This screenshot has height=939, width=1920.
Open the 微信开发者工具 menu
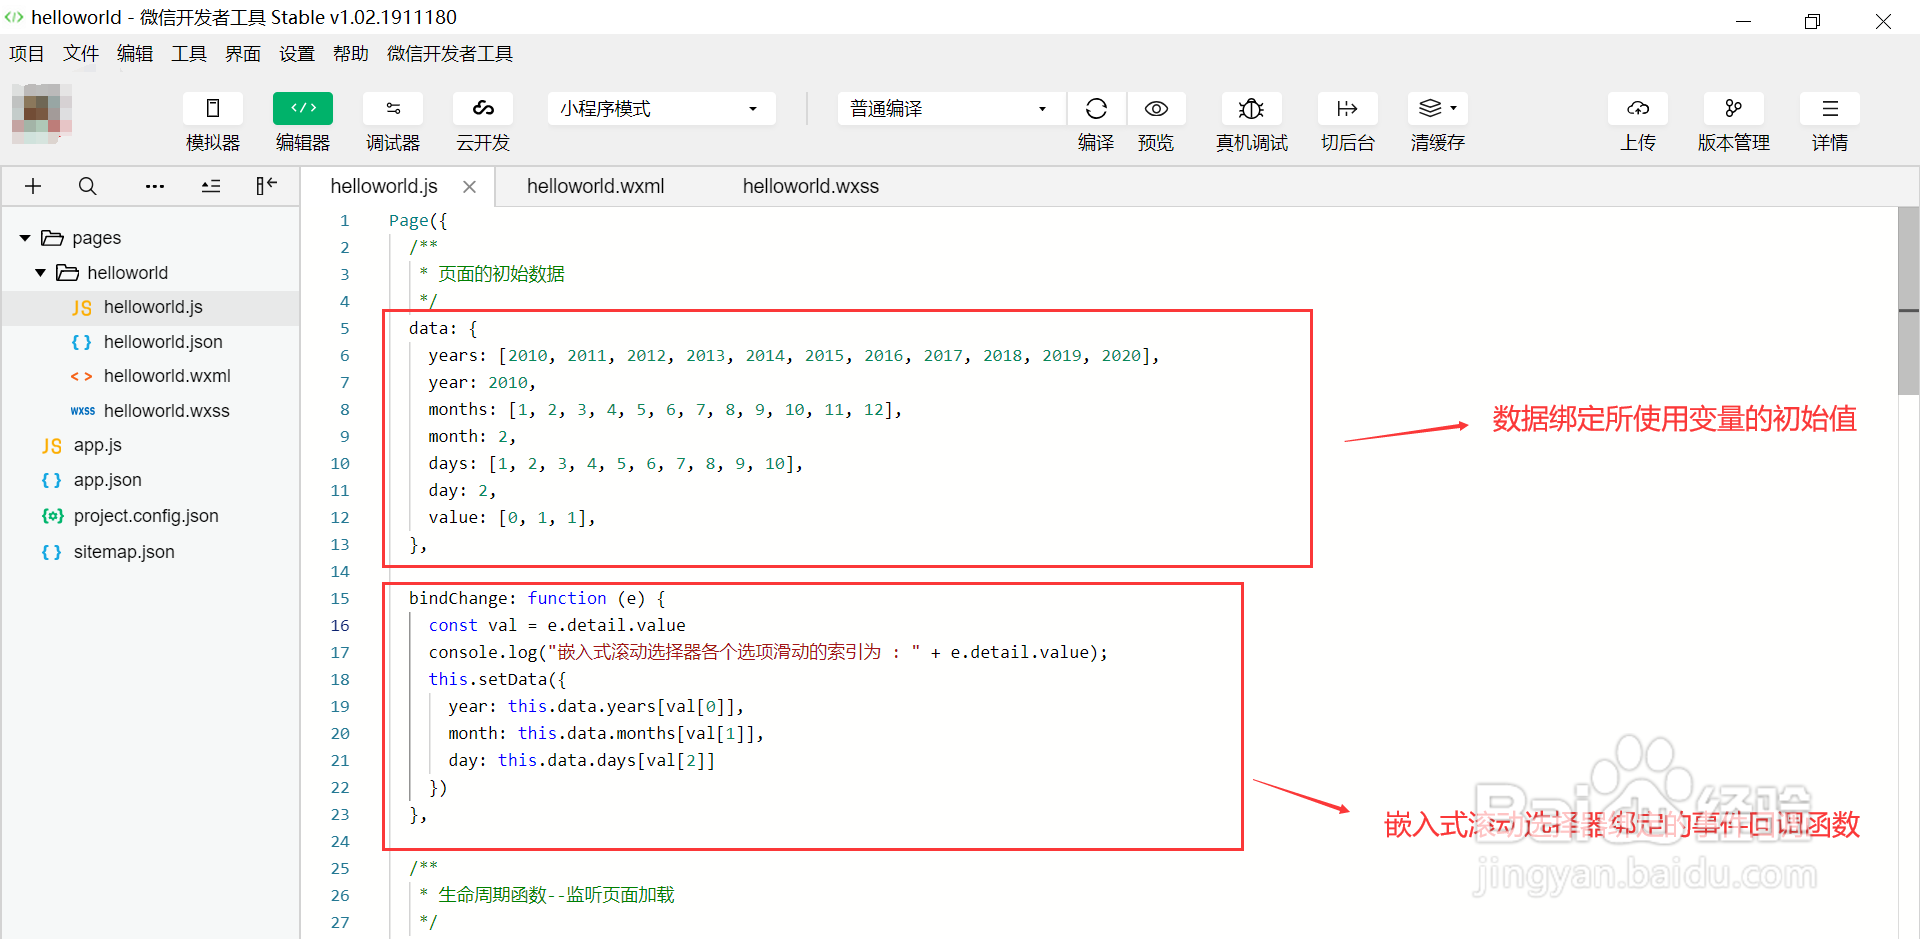click(x=450, y=54)
